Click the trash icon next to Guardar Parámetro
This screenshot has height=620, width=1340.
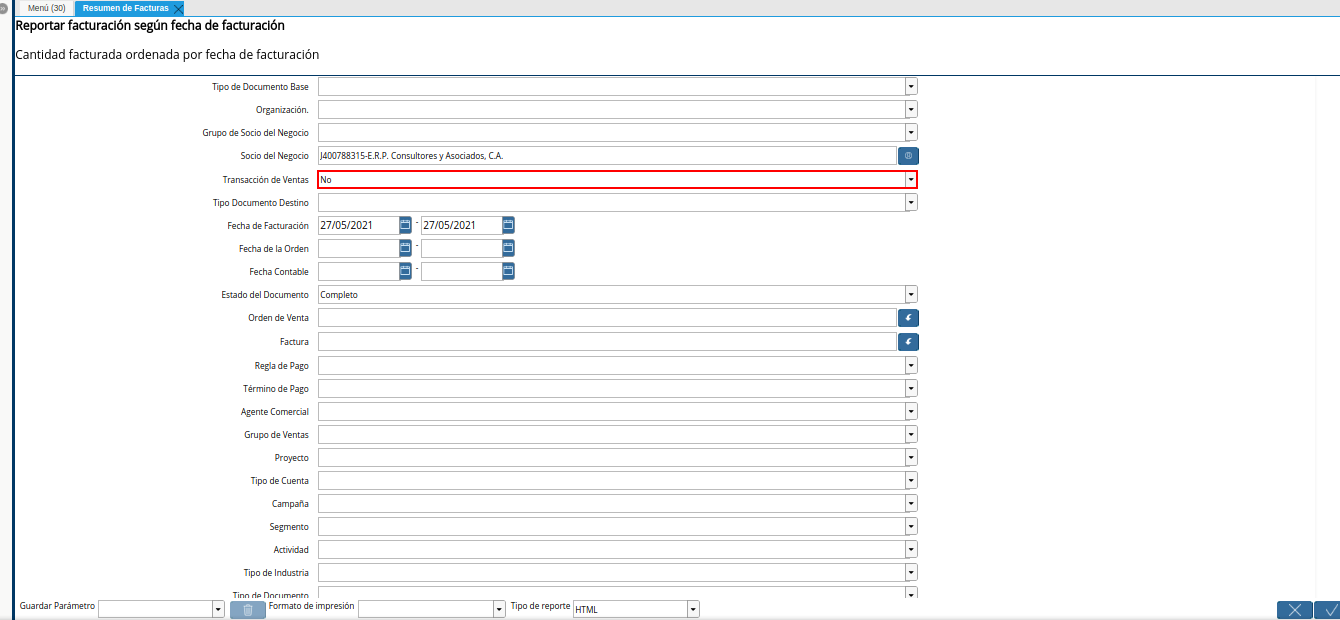[x=248, y=609]
